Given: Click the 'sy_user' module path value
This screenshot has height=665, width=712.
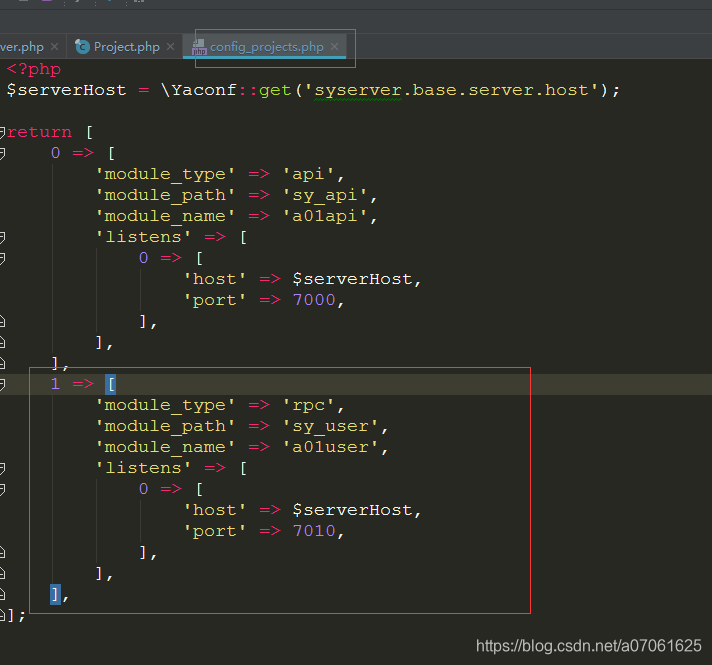Looking at the screenshot, I should [x=330, y=426].
